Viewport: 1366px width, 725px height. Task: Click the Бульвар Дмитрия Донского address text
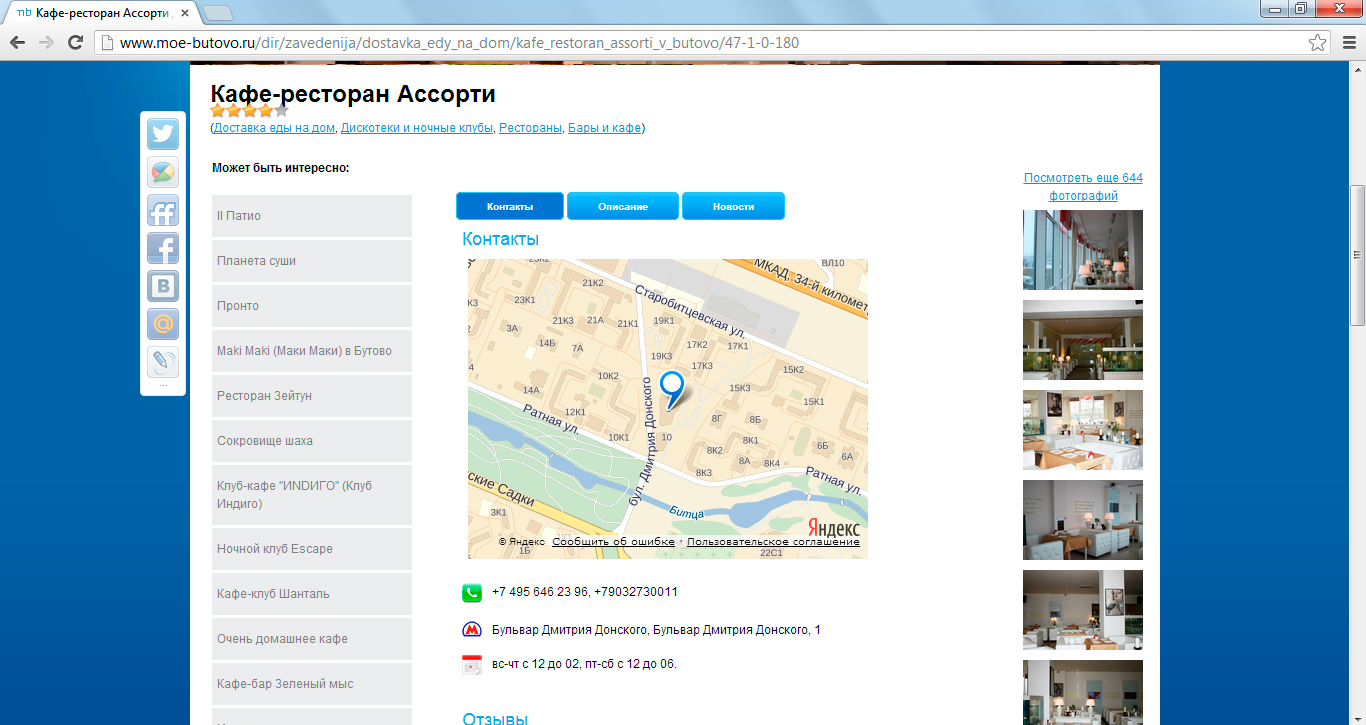pyautogui.click(x=656, y=630)
